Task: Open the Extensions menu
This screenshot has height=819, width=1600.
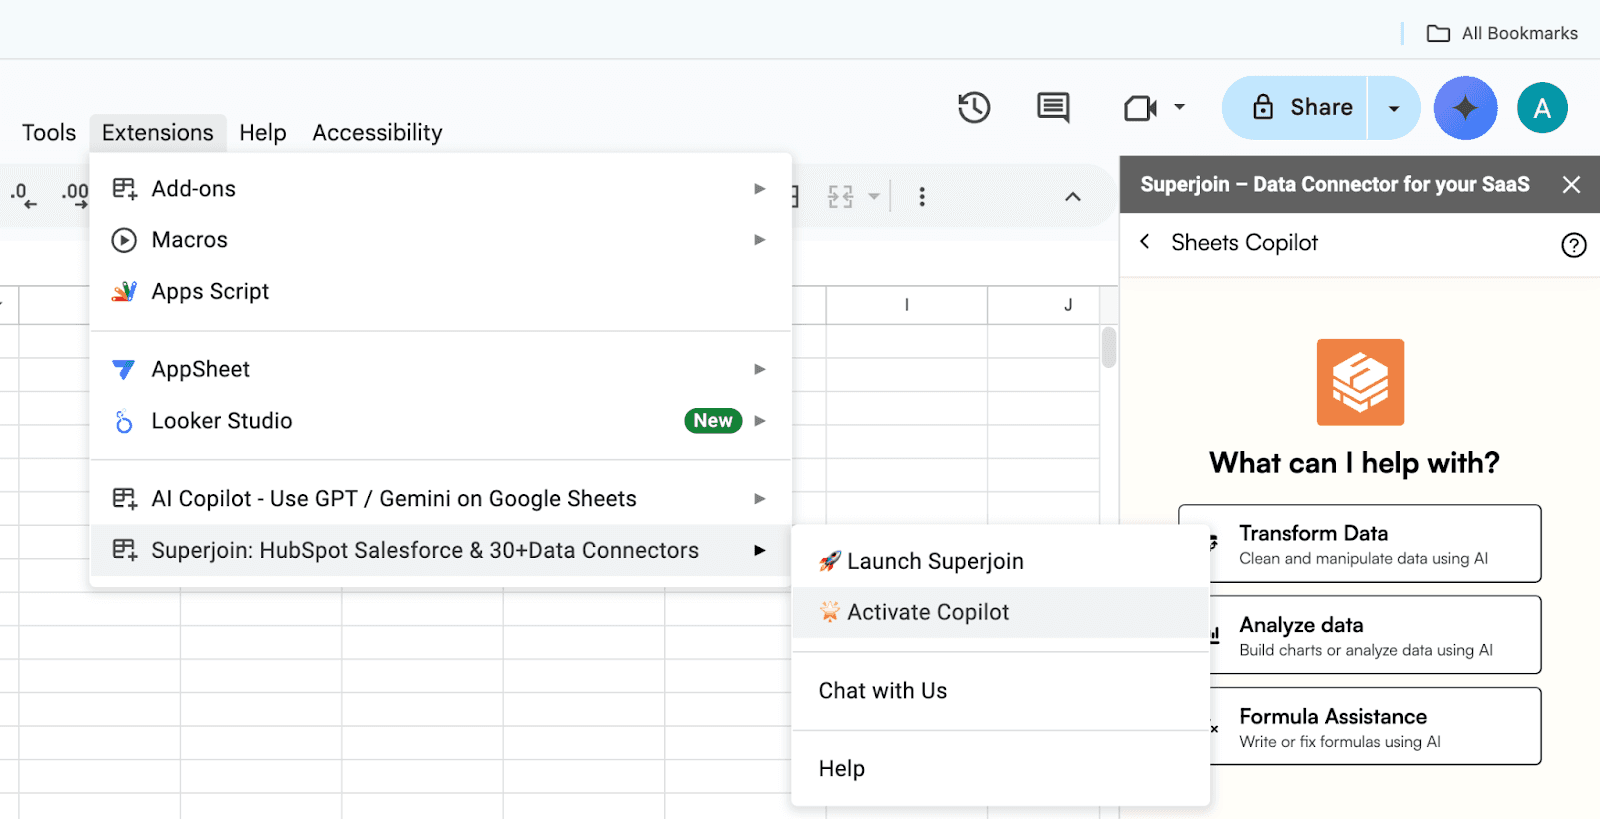Action: click(158, 133)
